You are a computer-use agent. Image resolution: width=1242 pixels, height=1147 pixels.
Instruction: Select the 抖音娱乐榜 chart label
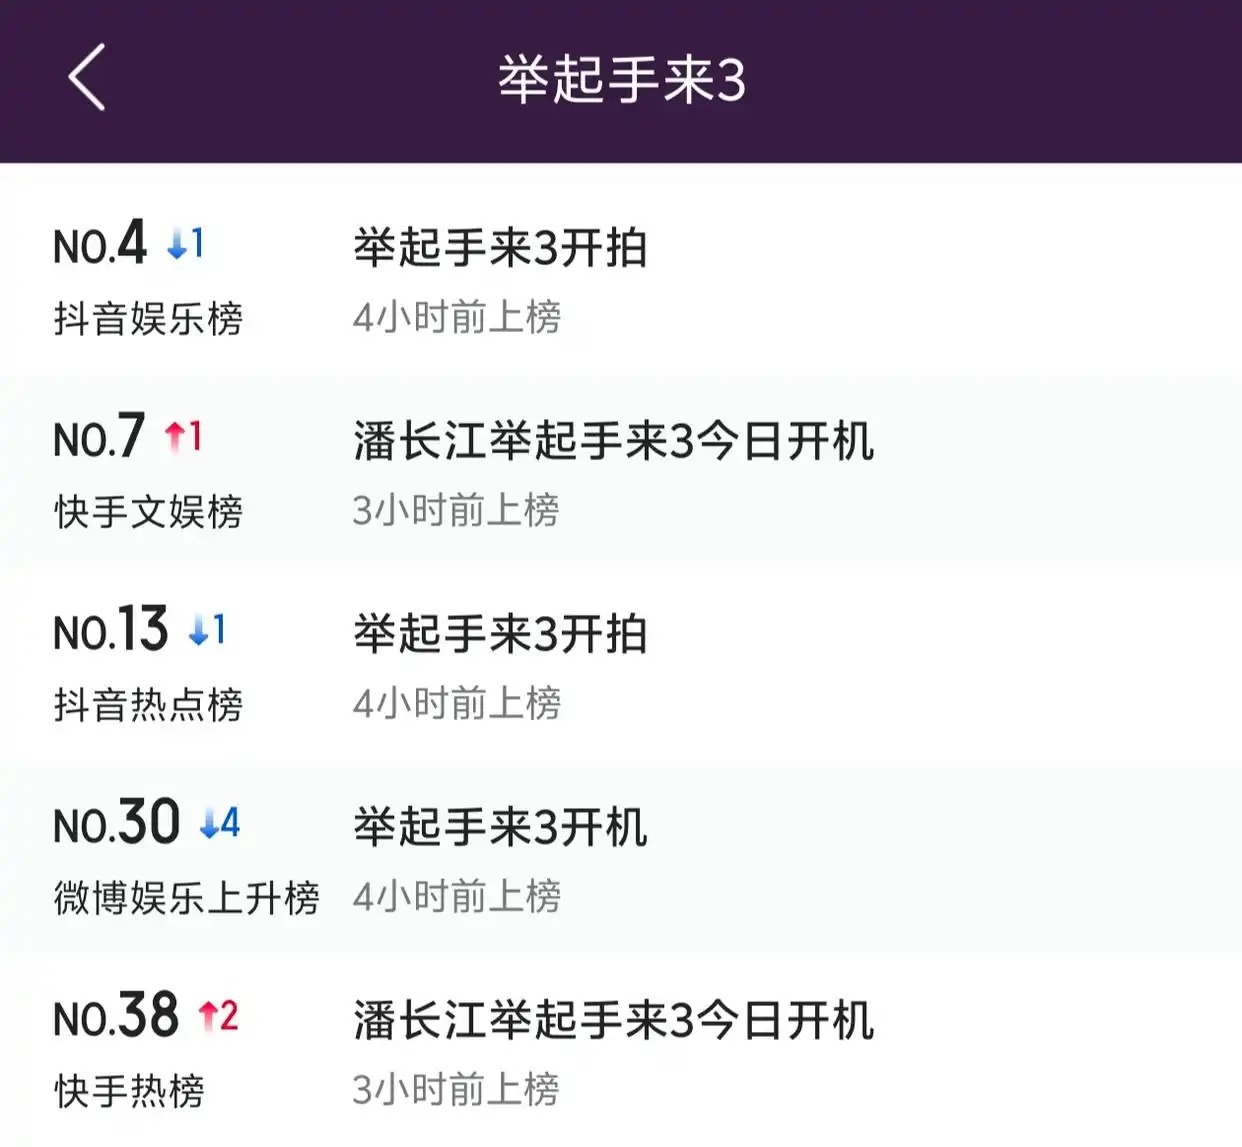click(x=148, y=319)
